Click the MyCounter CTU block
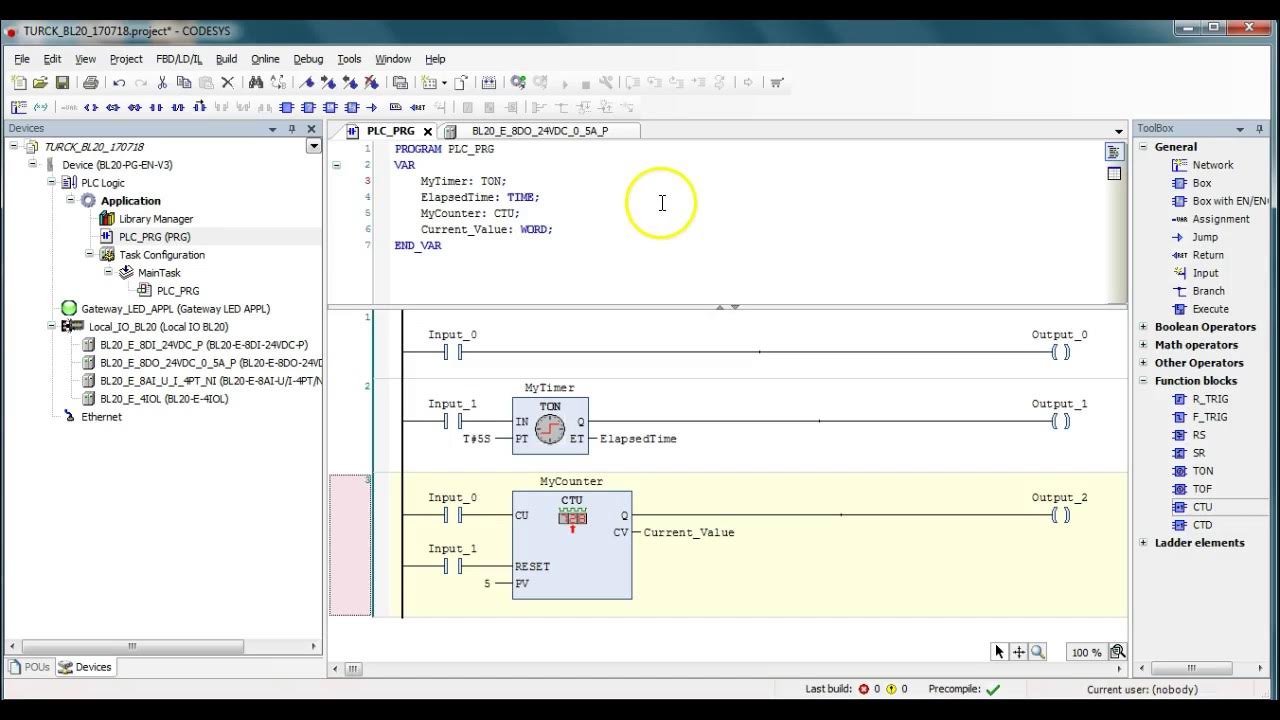The image size is (1280, 720). coord(572,545)
